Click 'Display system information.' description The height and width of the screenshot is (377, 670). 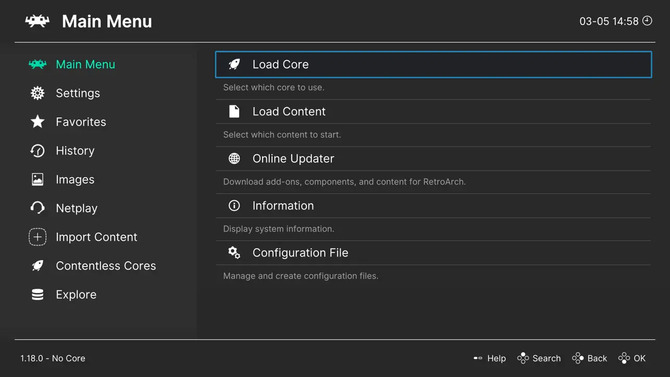279,229
